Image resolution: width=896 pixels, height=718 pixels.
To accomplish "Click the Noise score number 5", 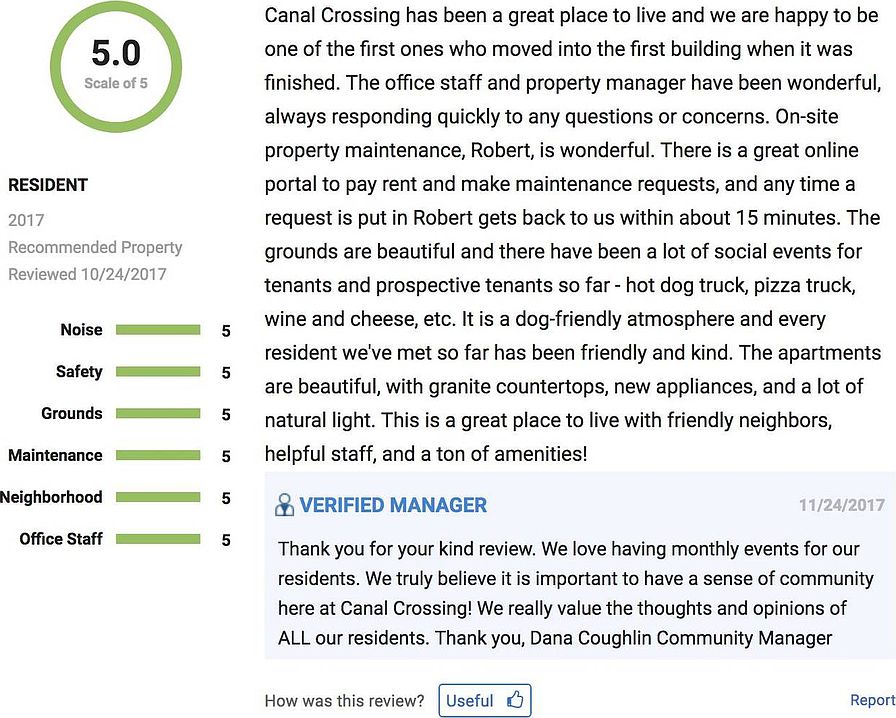I will [226, 331].
